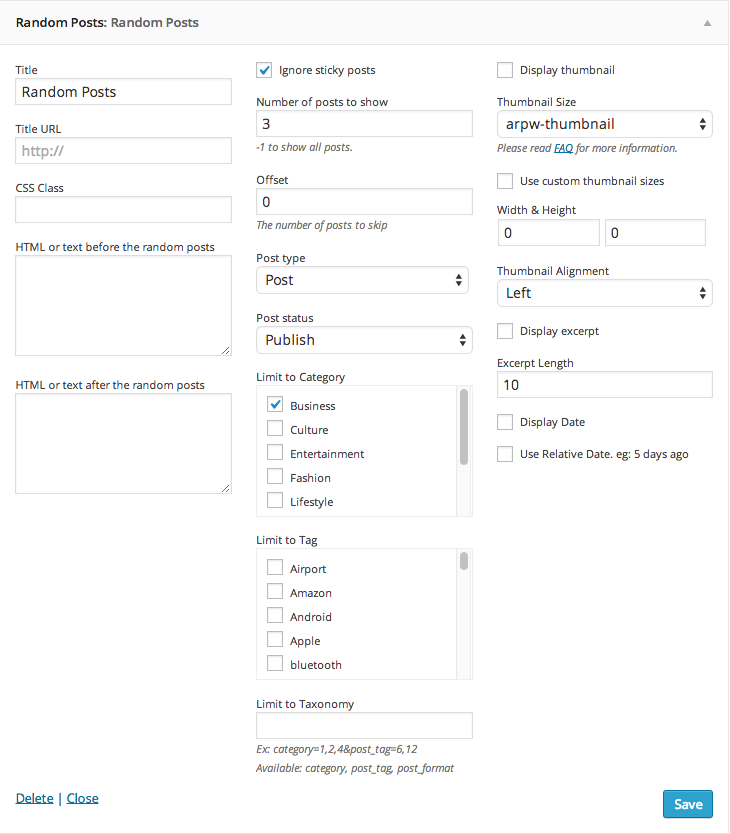Check Use custom thumbnail sizes
Screen dimensions: 730x834
[x=505, y=181]
